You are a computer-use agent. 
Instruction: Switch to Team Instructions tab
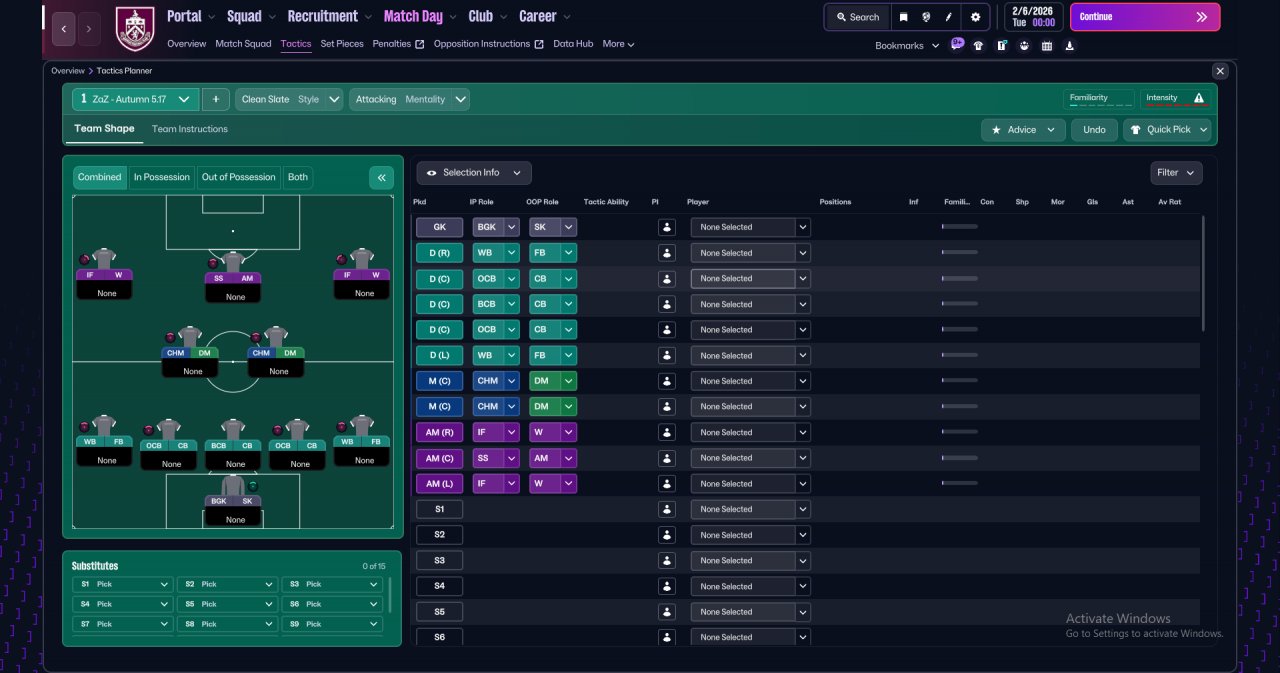pos(190,129)
